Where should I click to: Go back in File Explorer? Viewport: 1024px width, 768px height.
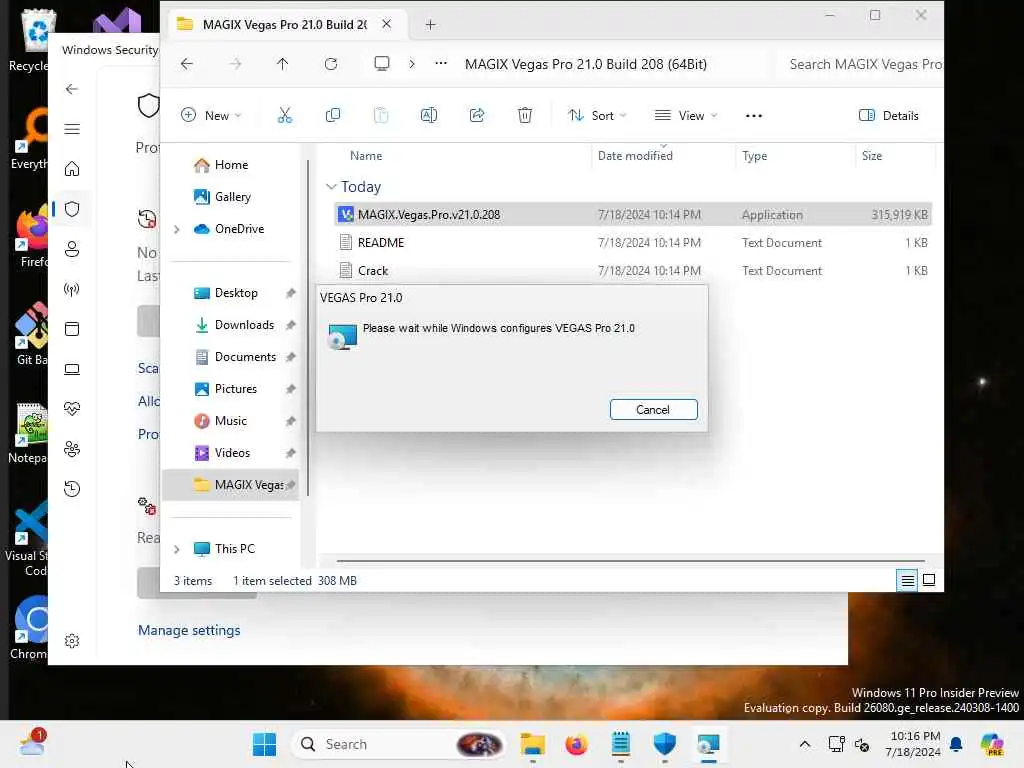coord(187,64)
